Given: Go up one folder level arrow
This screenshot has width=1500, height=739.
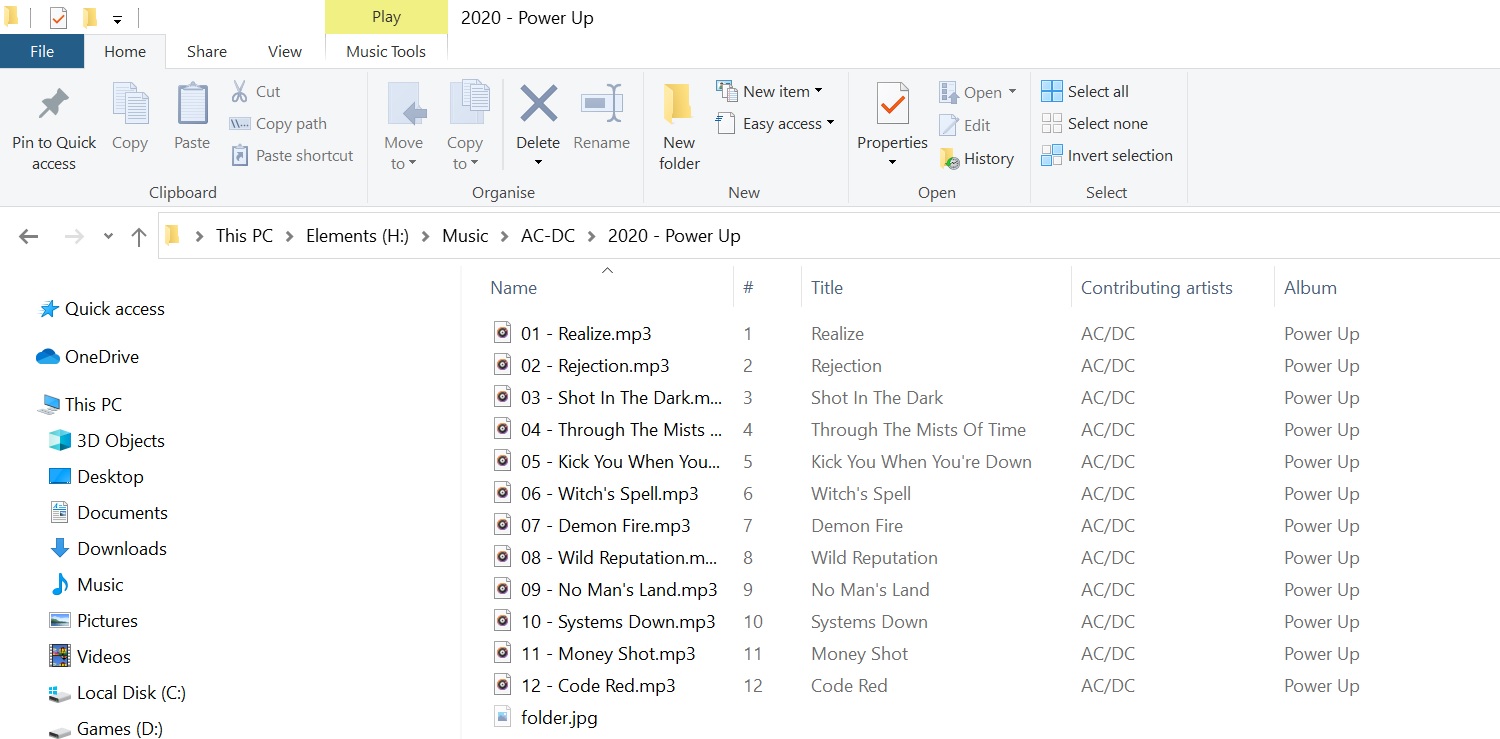Looking at the screenshot, I should pyautogui.click(x=139, y=237).
